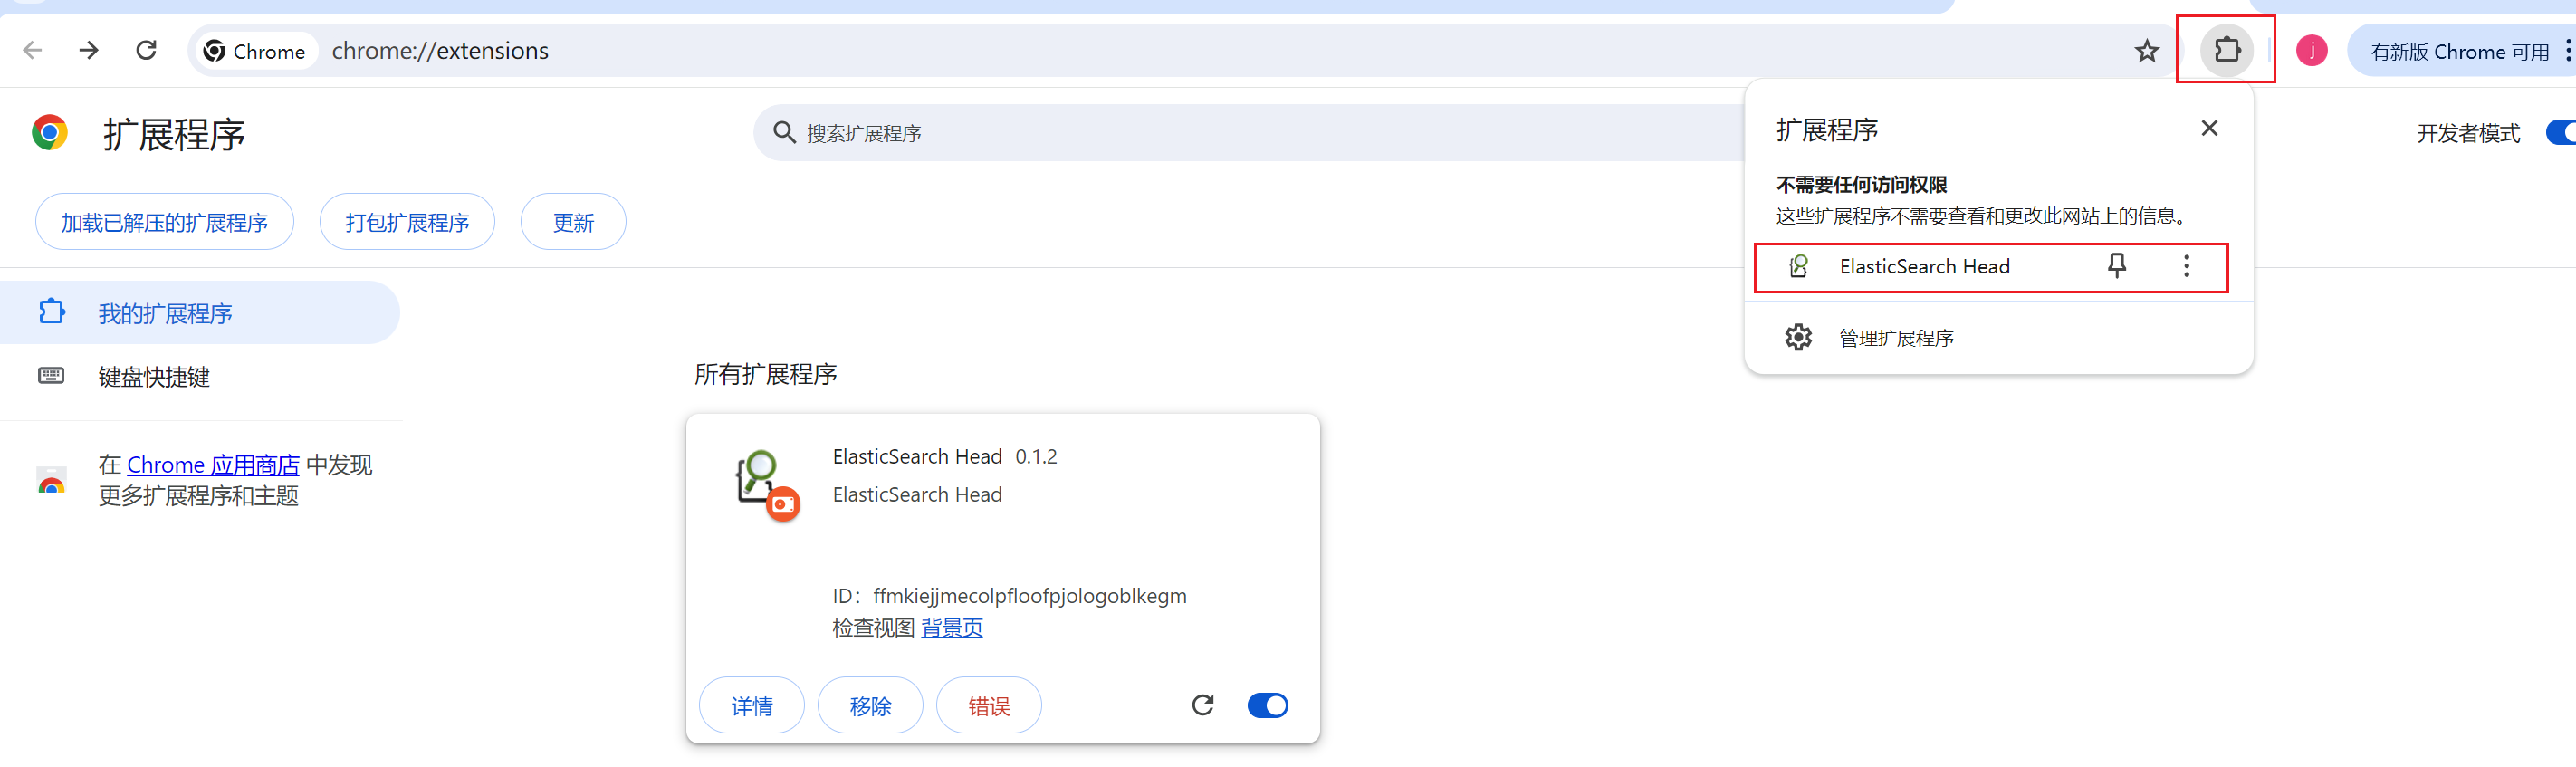Click 加载已解压的扩展程序 button

164,222
